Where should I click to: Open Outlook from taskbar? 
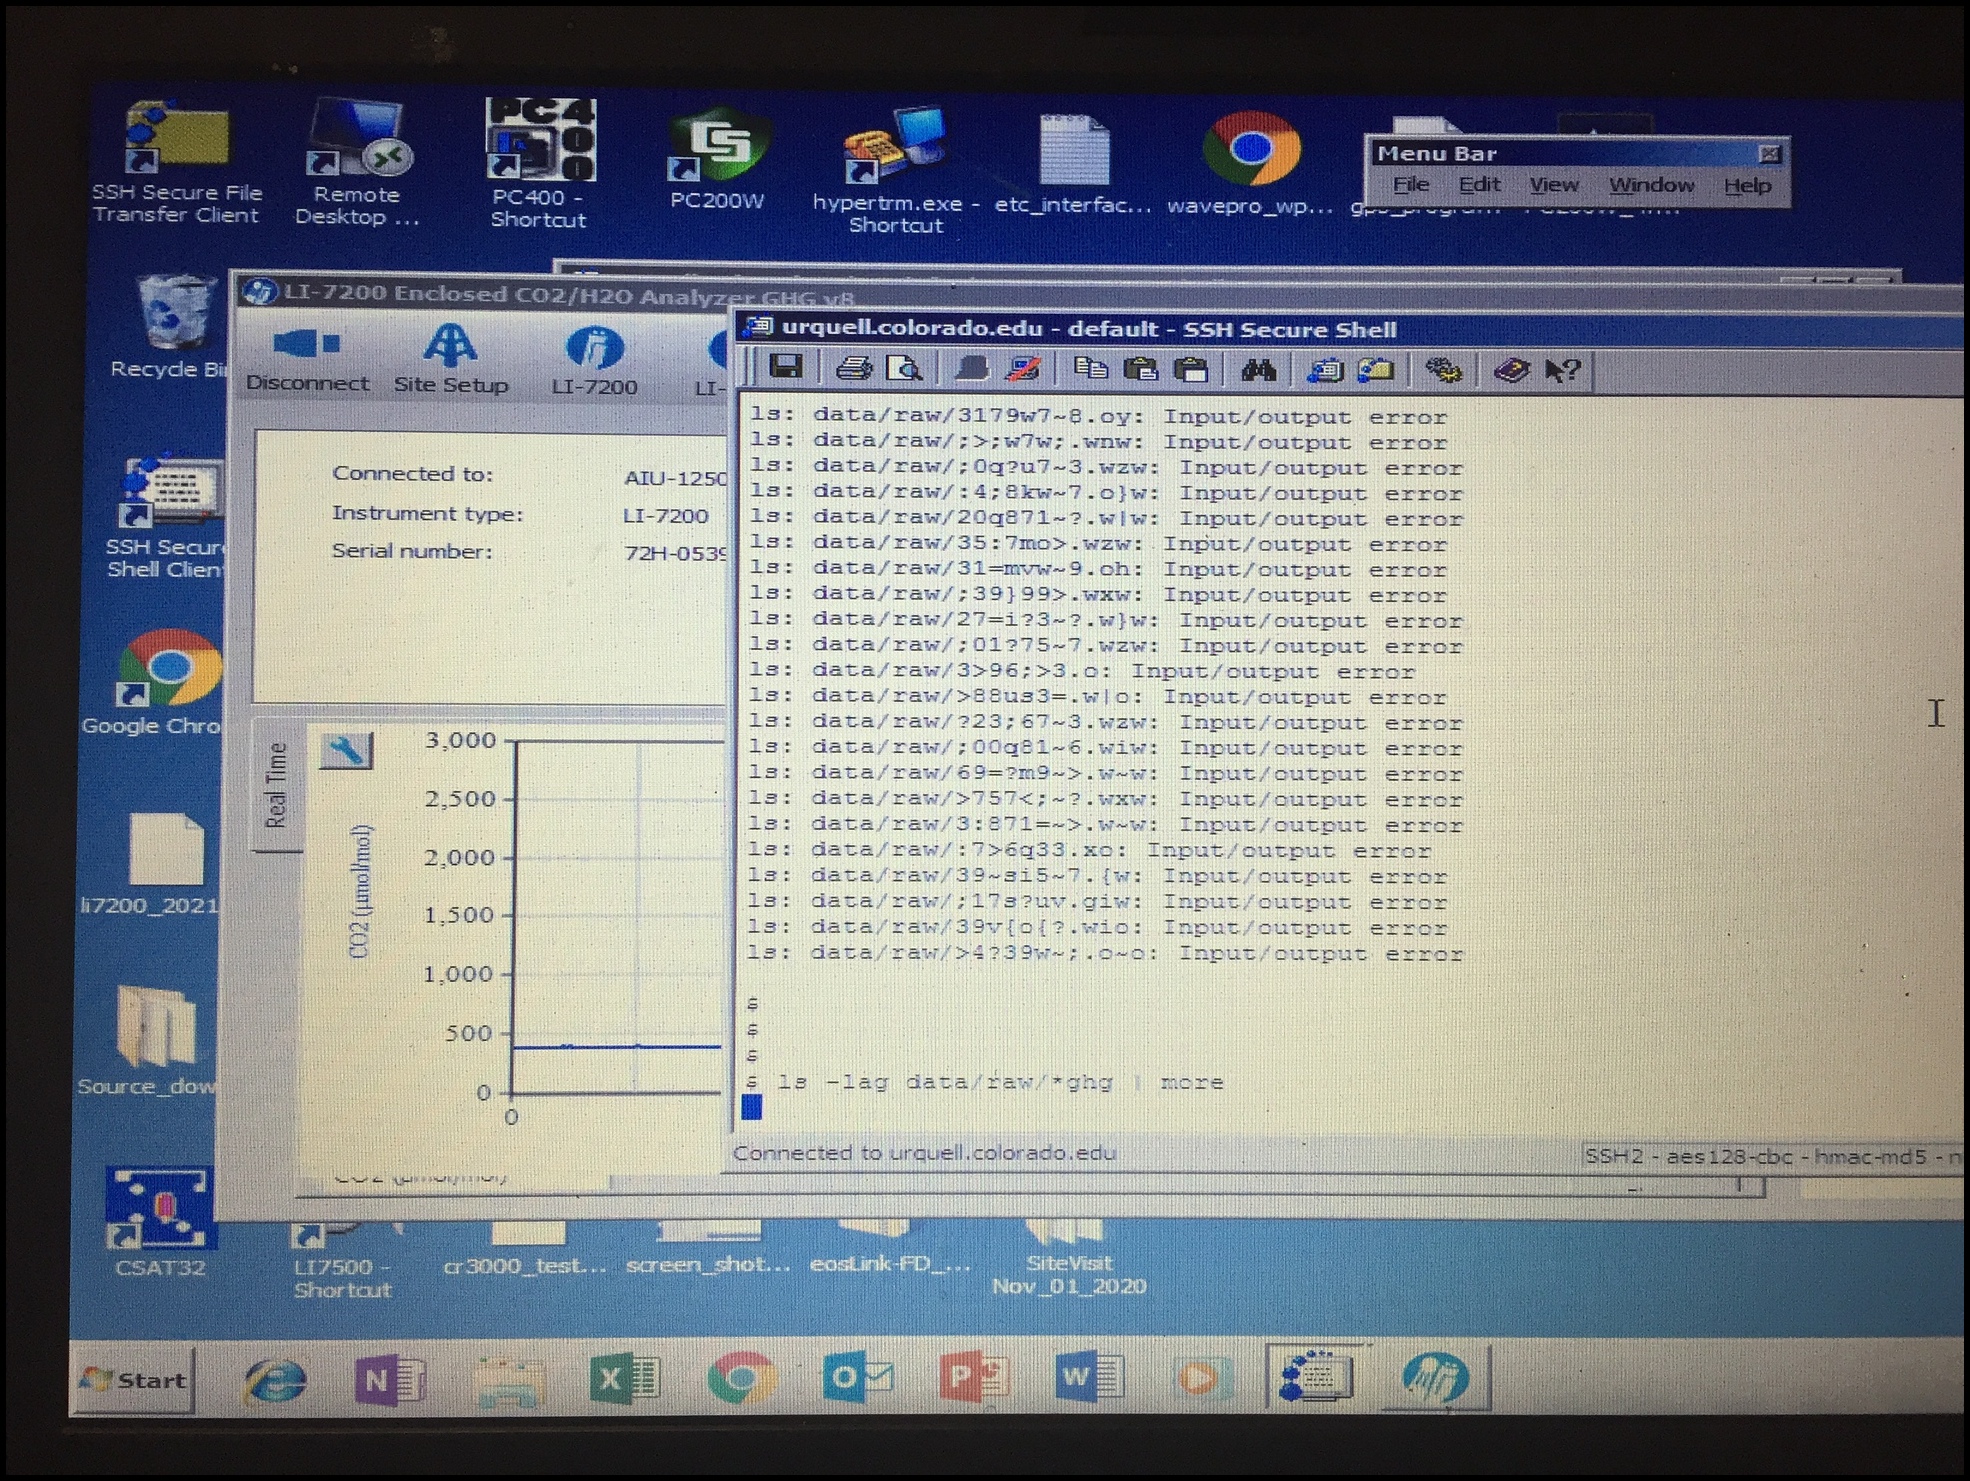[x=856, y=1378]
